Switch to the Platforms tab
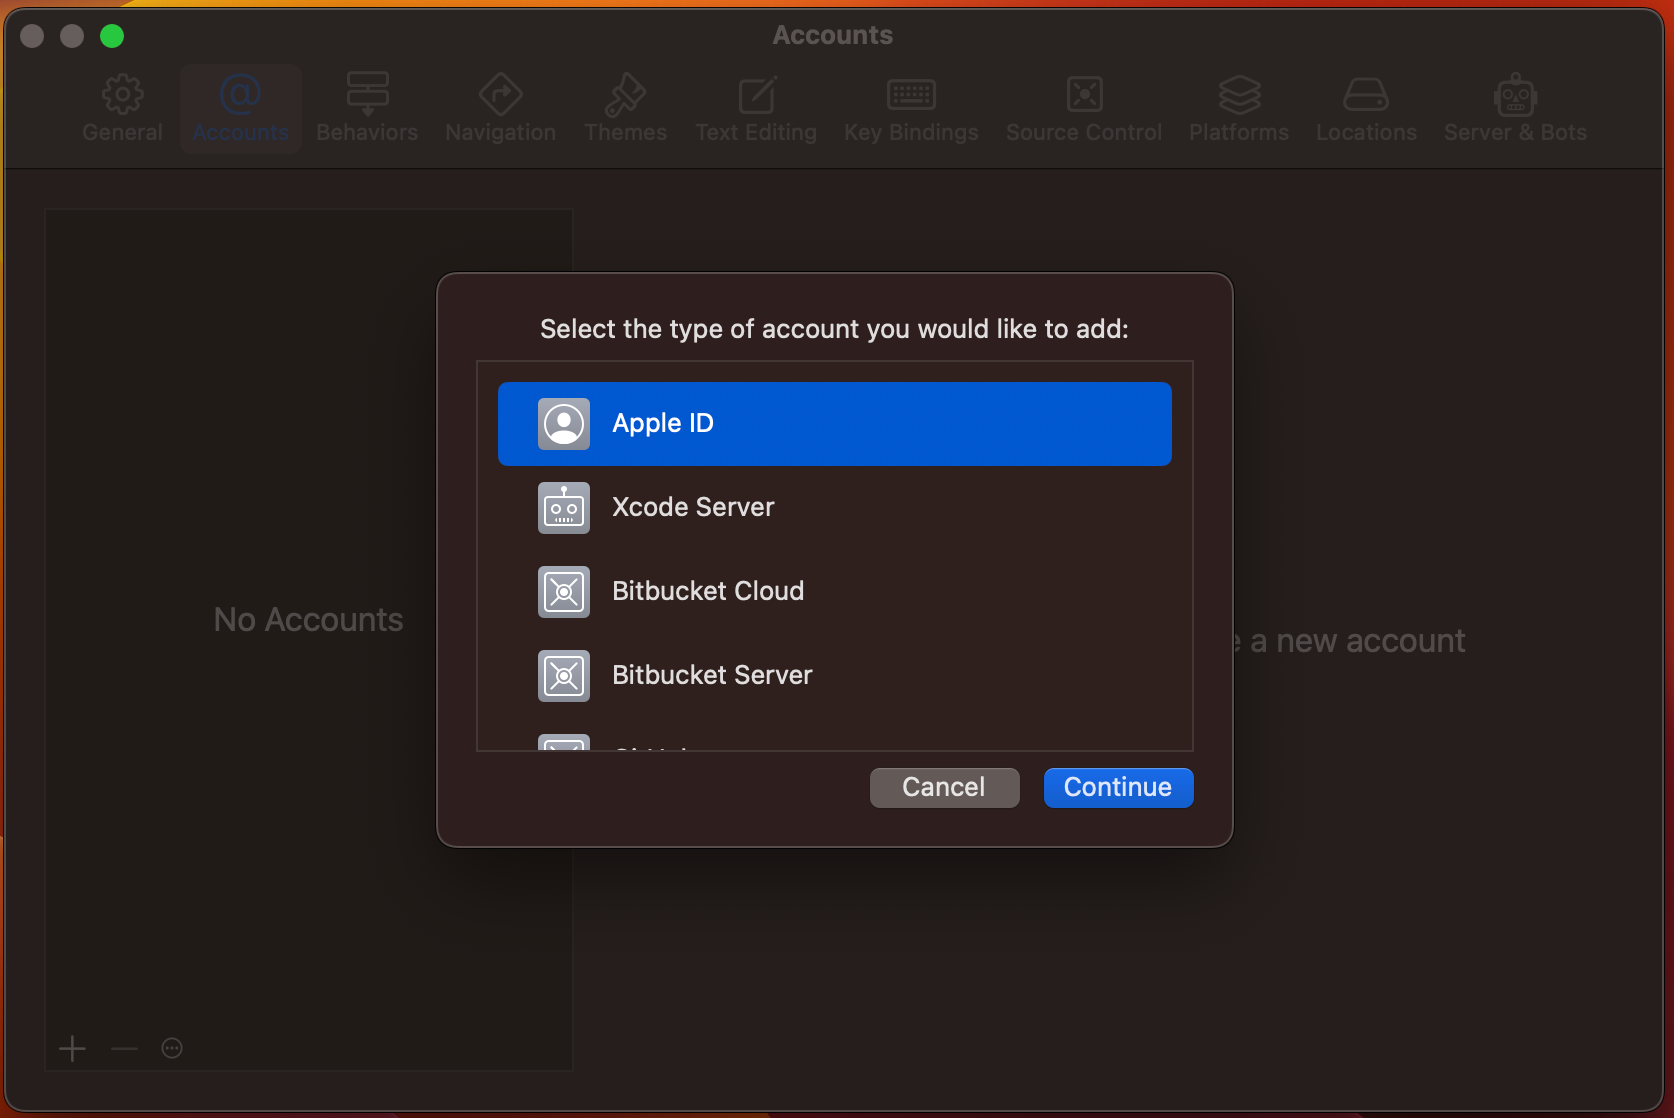Screen dimensions: 1674x1118 tap(1239, 108)
